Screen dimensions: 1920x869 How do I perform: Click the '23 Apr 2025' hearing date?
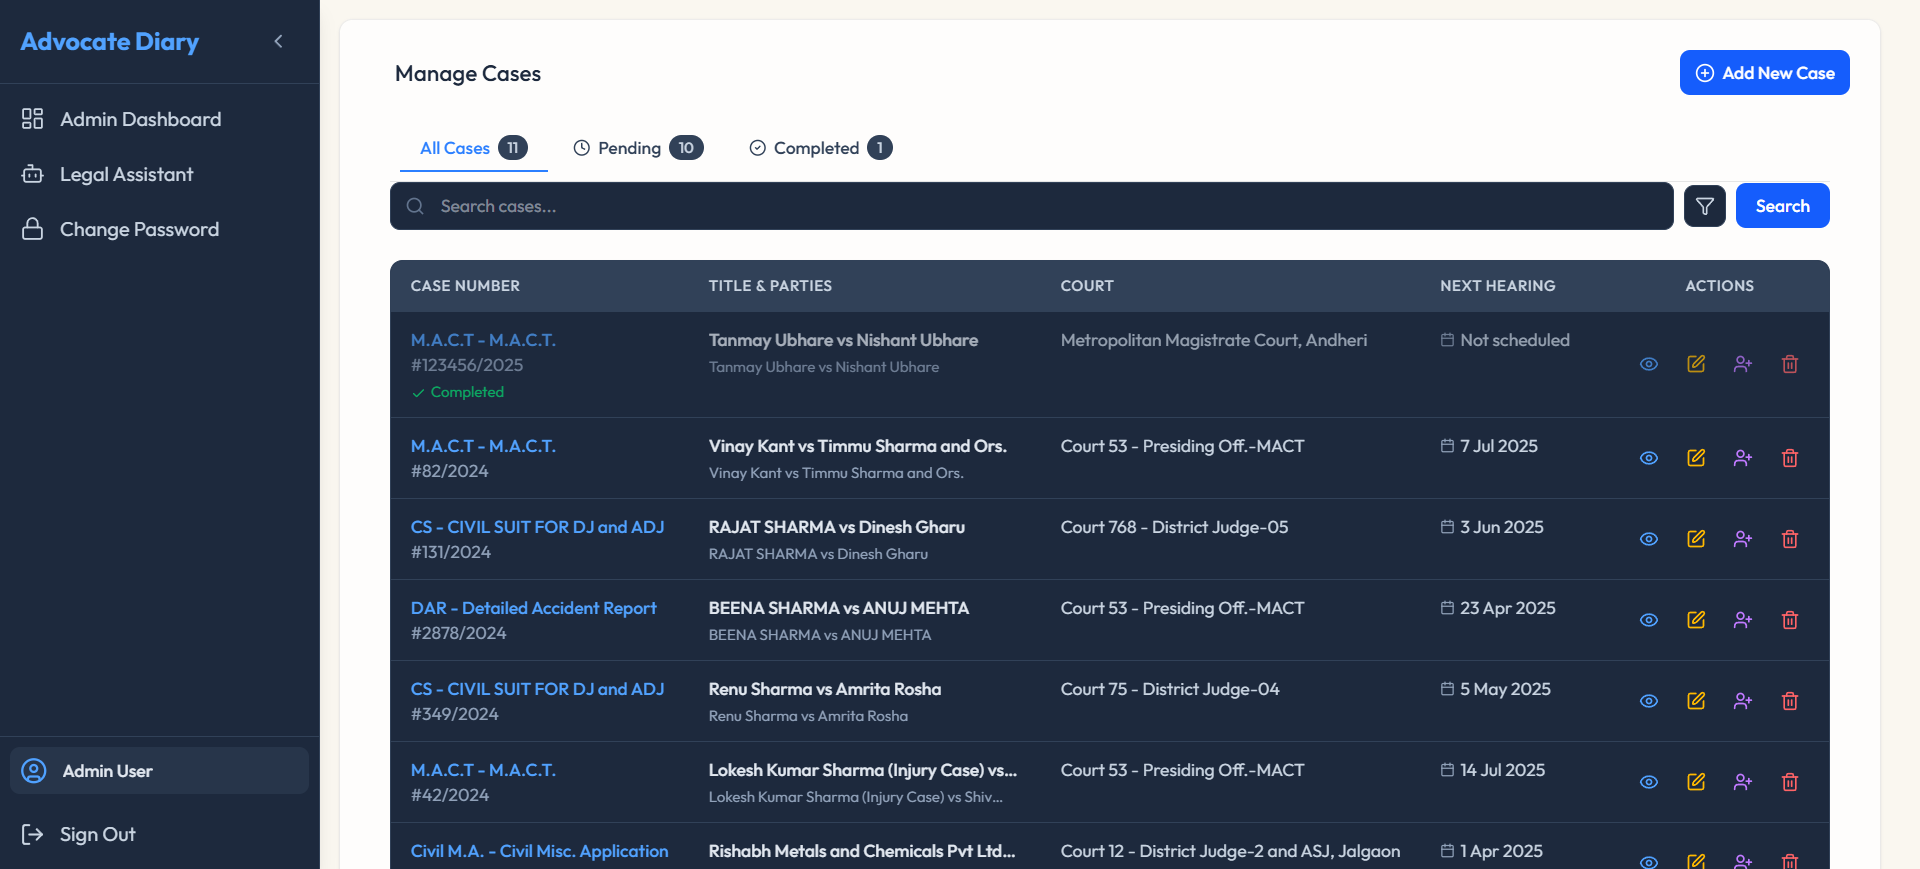(1498, 608)
